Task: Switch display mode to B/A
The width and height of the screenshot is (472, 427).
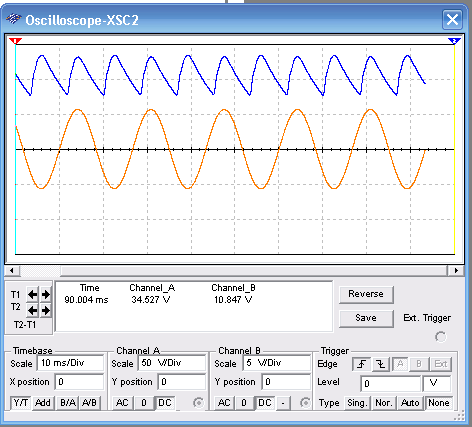Action: pos(68,403)
